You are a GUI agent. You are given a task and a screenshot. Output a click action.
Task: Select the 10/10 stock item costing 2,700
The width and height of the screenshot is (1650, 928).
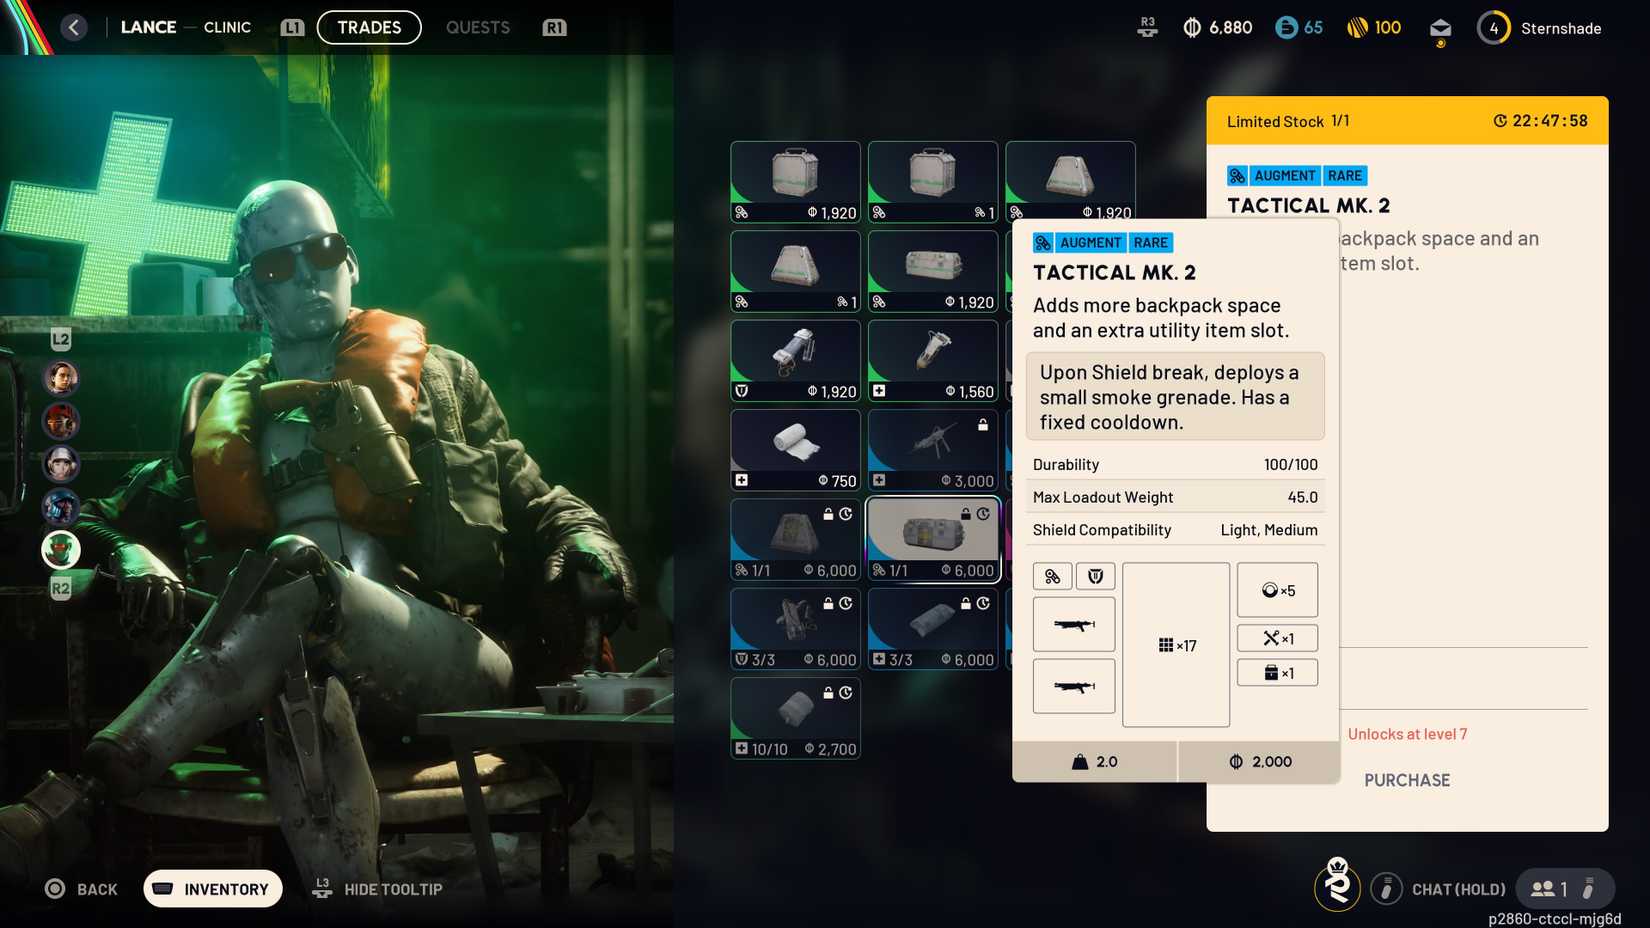(x=795, y=717)
